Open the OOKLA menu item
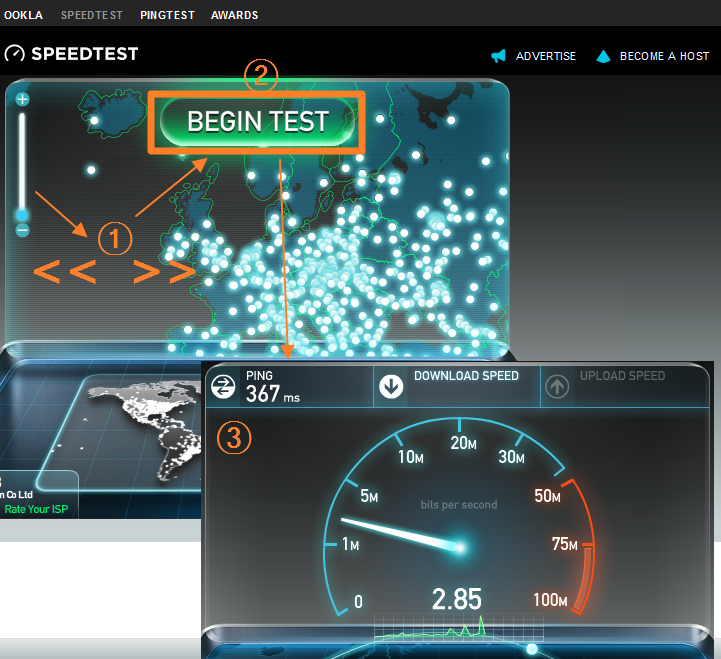Screen dimensions: 721x659 [23, 15]
